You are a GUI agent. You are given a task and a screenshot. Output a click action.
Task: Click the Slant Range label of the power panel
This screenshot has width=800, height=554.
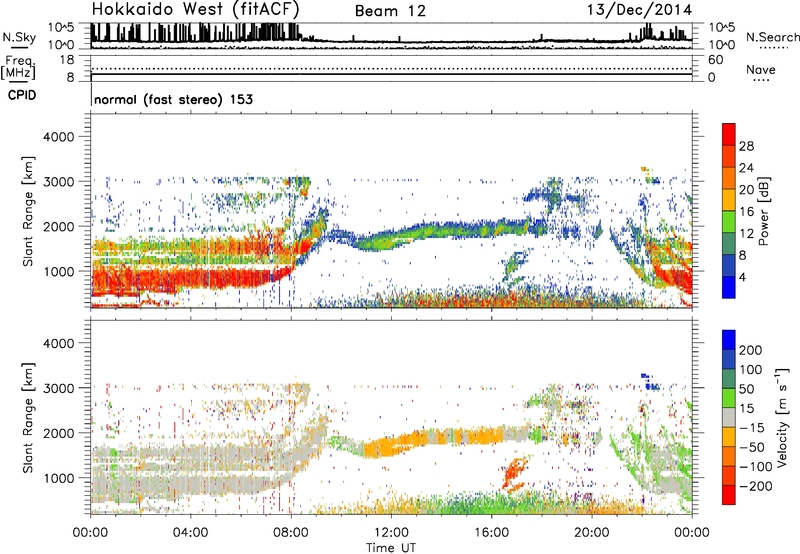[x=28, y=211]
